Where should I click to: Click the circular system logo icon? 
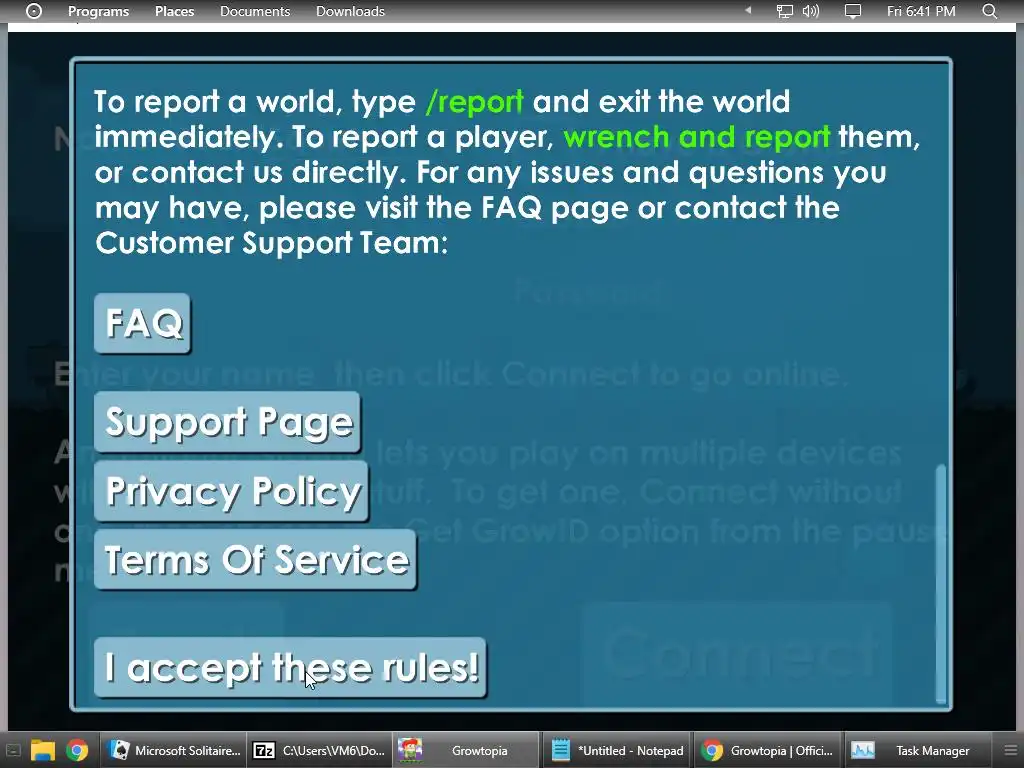pos(34,11)
